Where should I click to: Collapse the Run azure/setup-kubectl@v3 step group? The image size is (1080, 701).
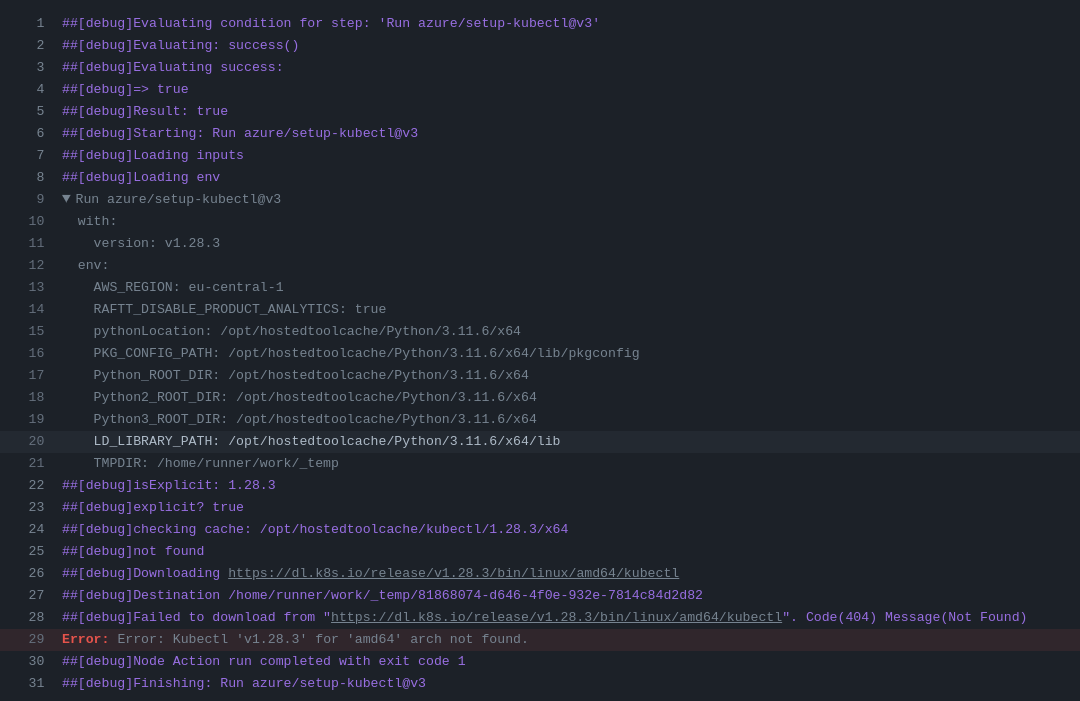67,199
